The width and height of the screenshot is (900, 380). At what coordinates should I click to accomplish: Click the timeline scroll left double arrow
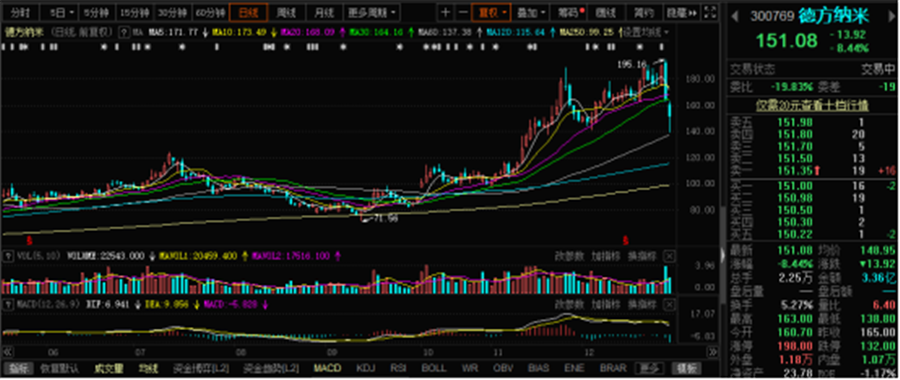tap(7, 351)
